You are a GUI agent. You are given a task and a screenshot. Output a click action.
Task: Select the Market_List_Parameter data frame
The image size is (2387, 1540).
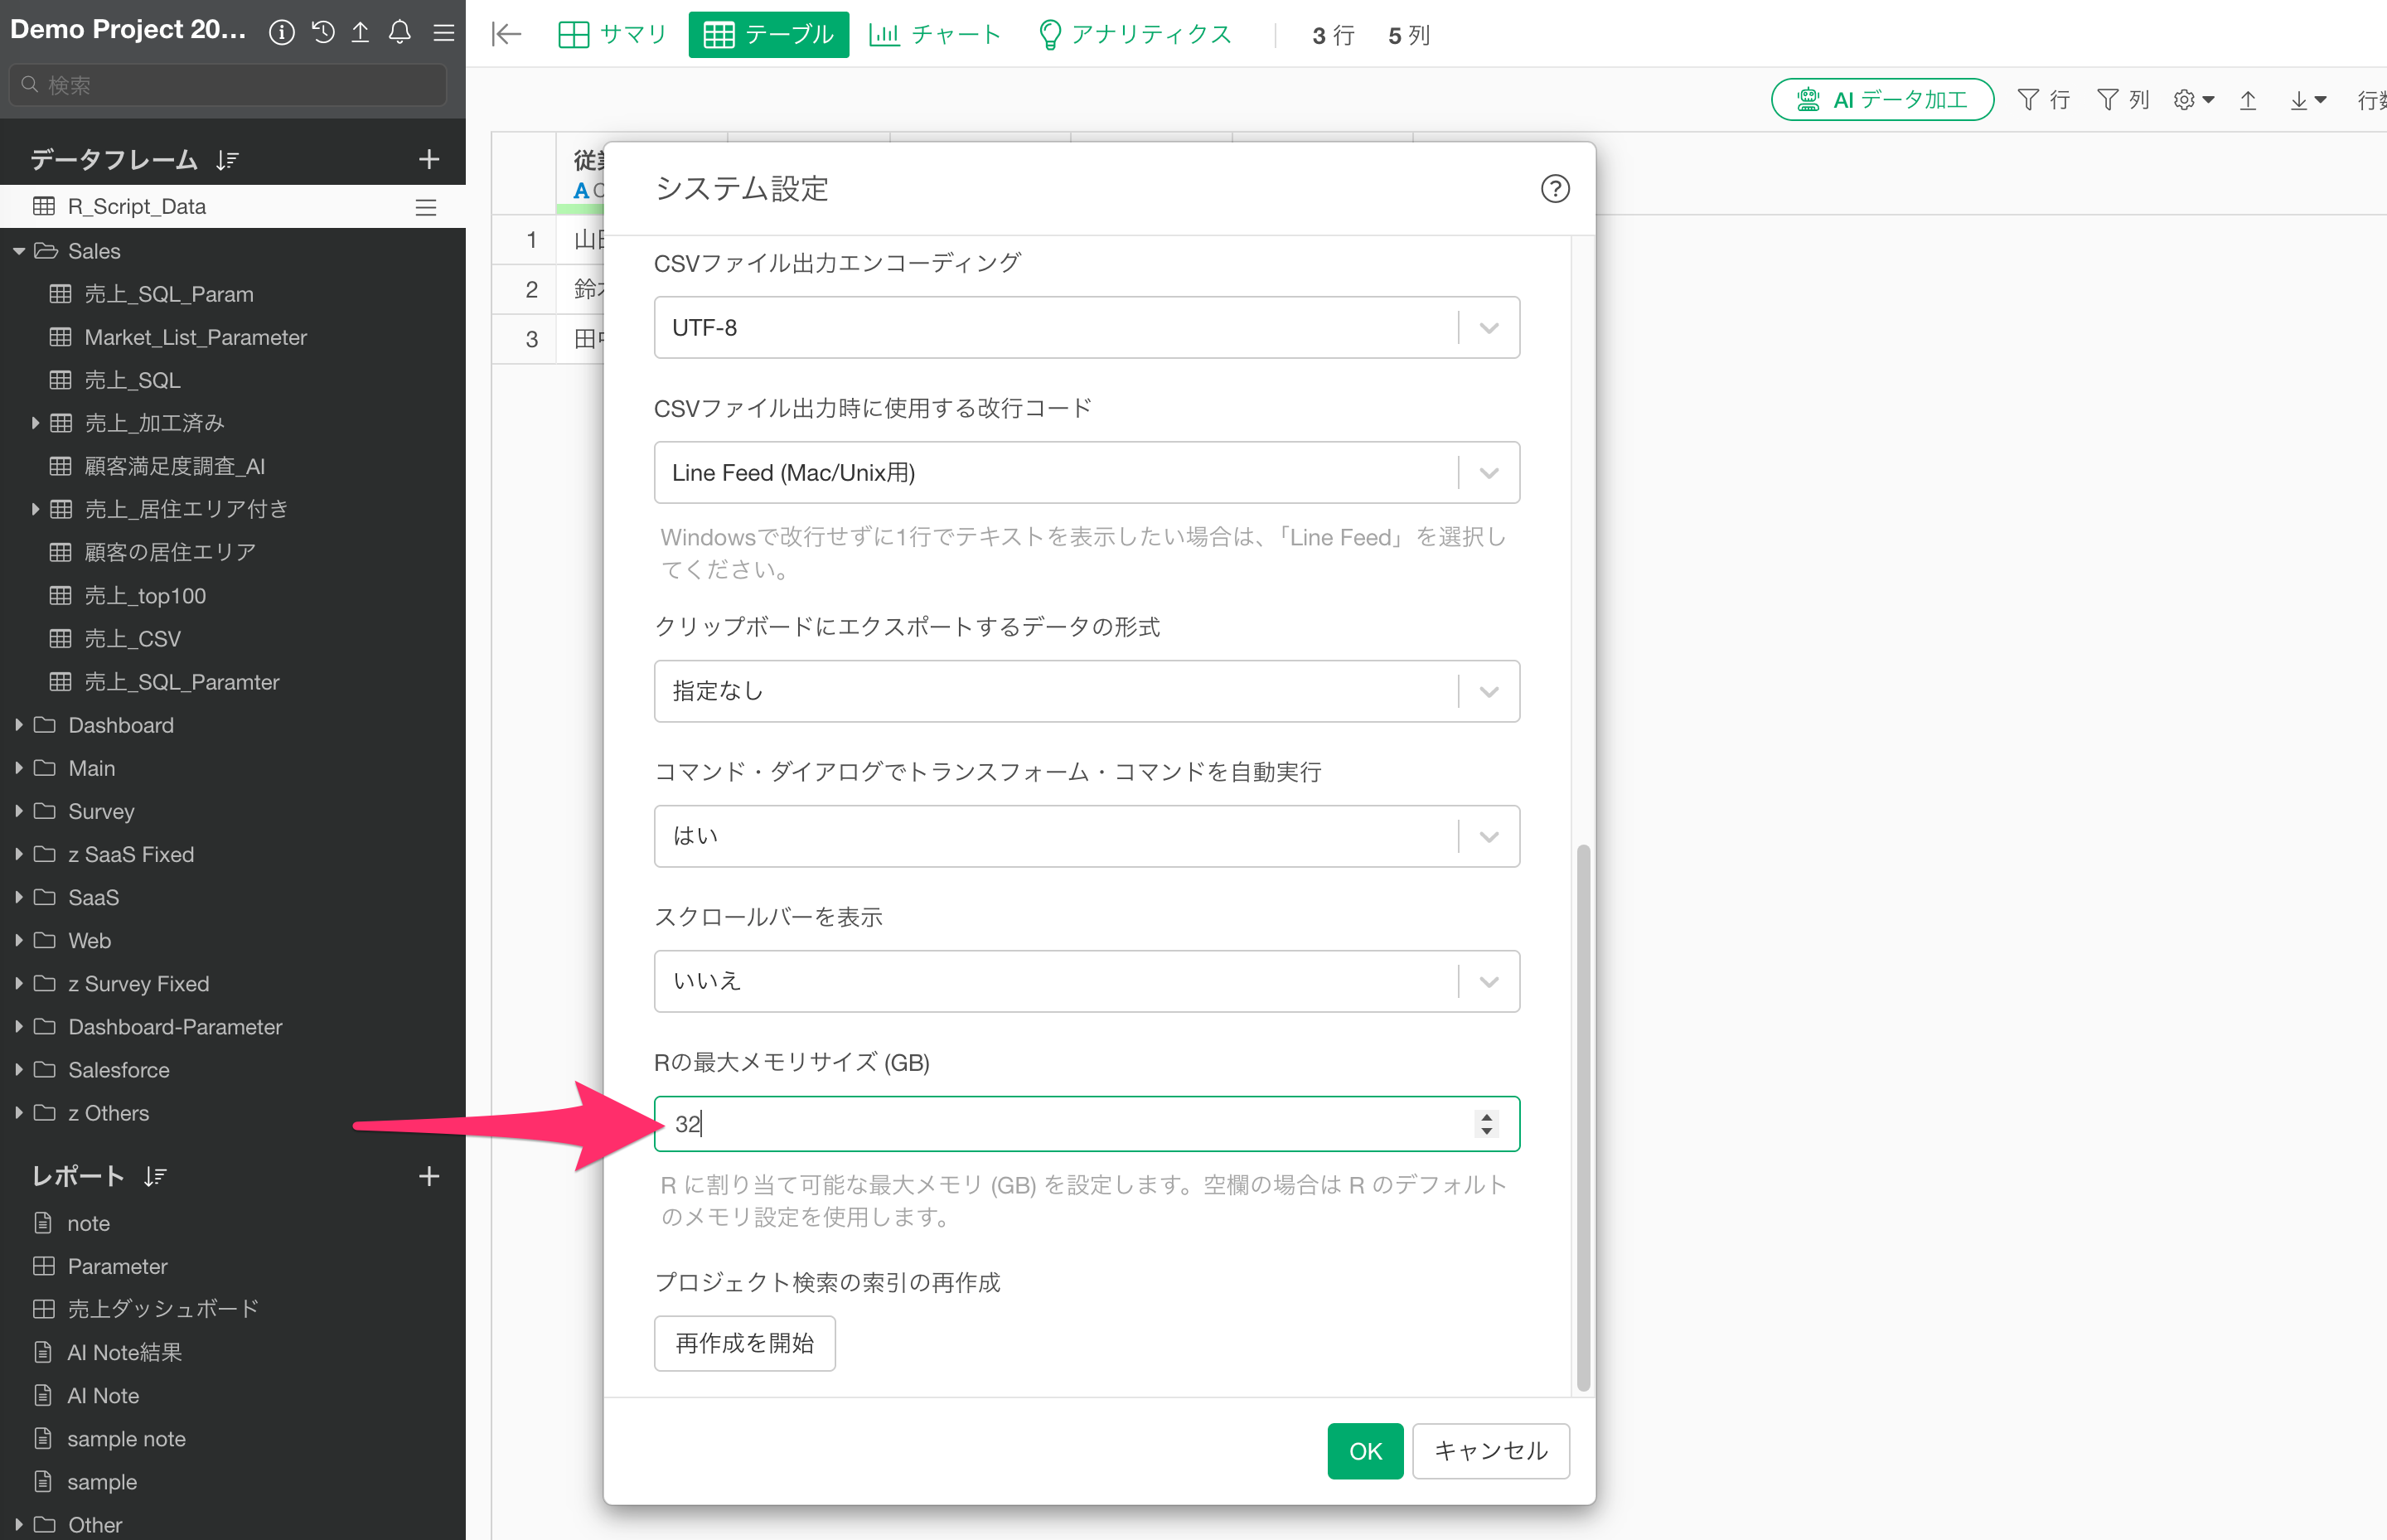click(x=195, y=337)
